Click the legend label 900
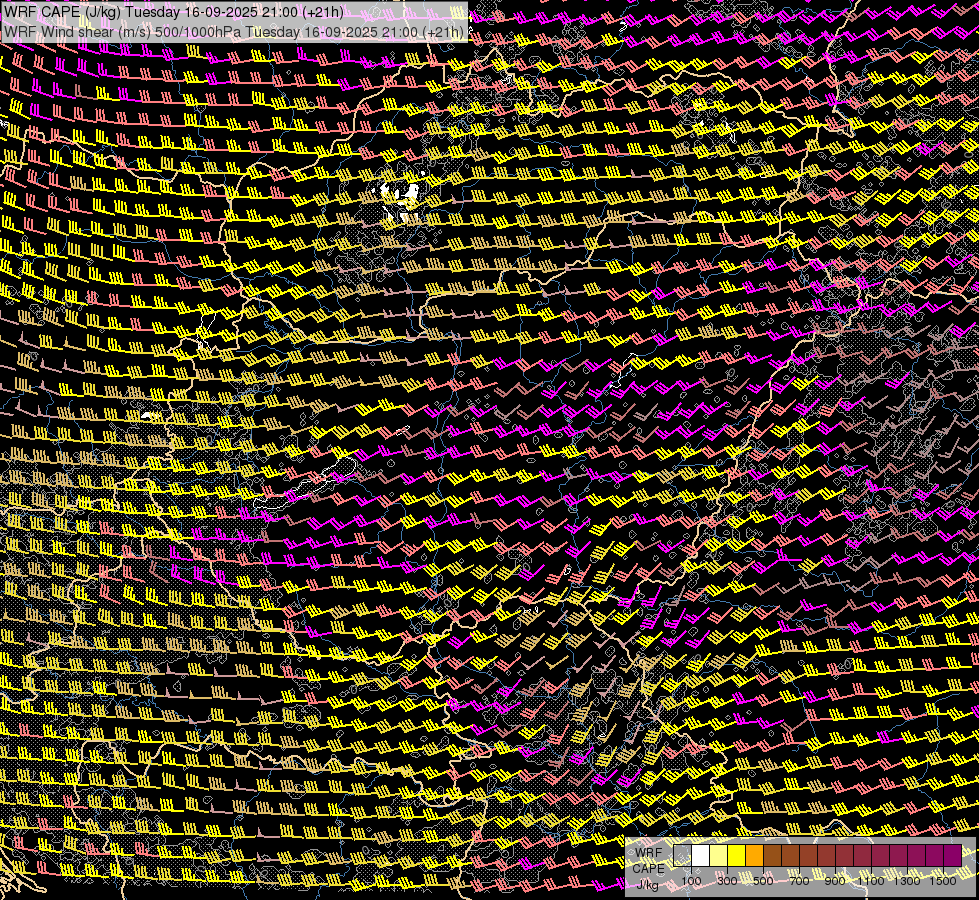Screen dimensions: 979x900 (x=835, y=881)
